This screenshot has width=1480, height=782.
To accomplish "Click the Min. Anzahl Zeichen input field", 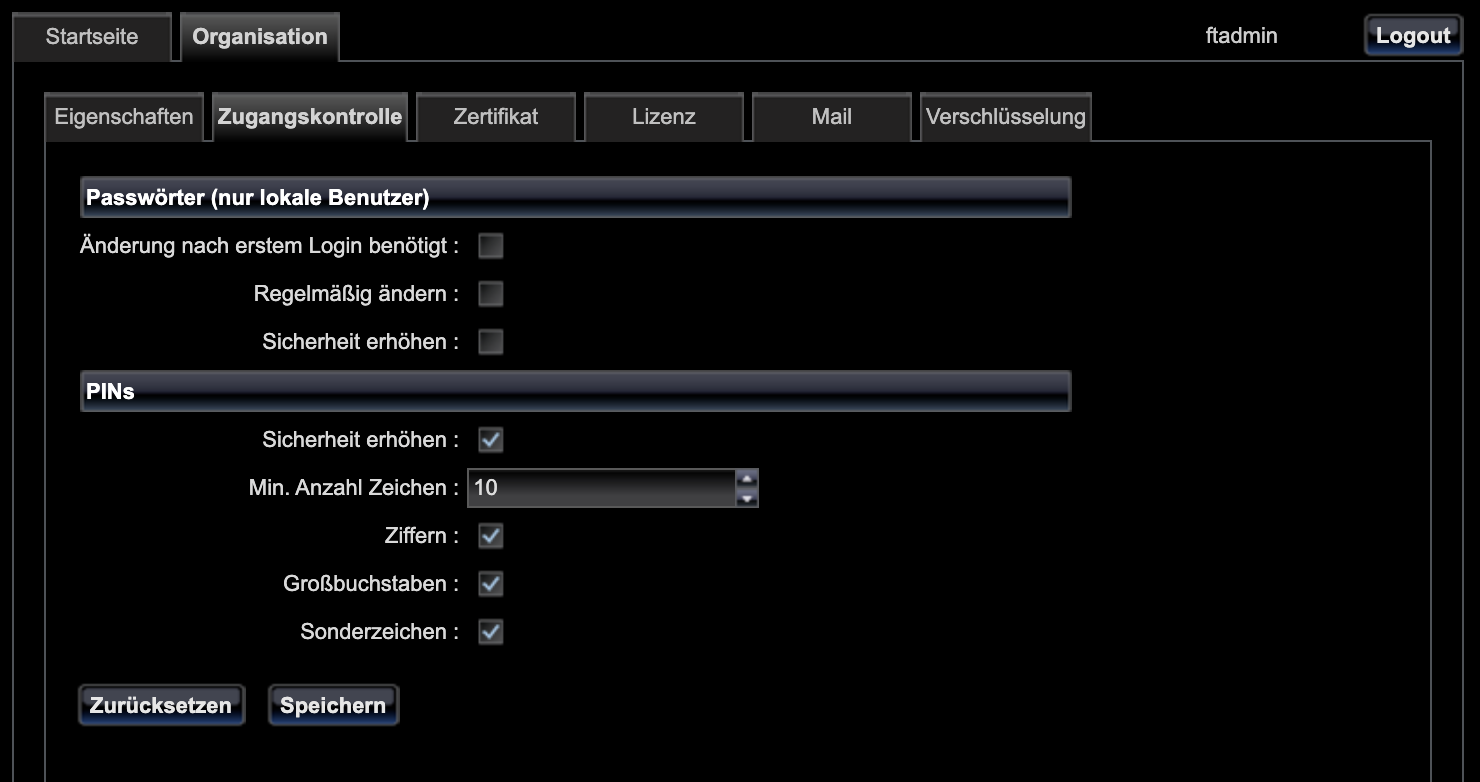I will coord(600,488).
